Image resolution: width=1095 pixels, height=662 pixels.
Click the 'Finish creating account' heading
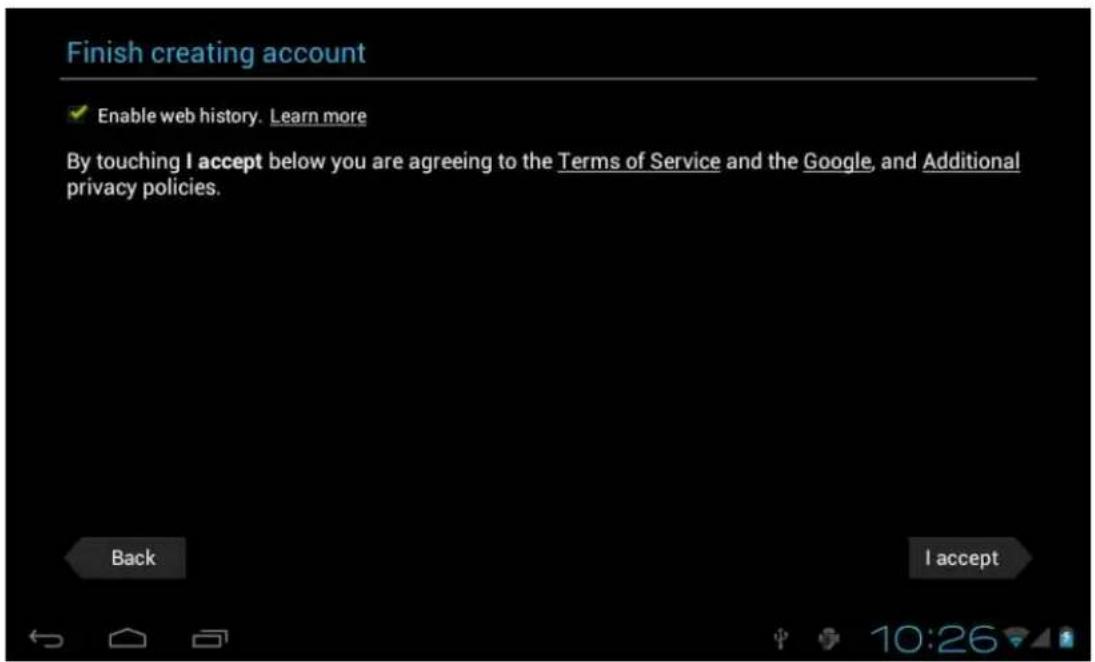(x=216, y=53)
